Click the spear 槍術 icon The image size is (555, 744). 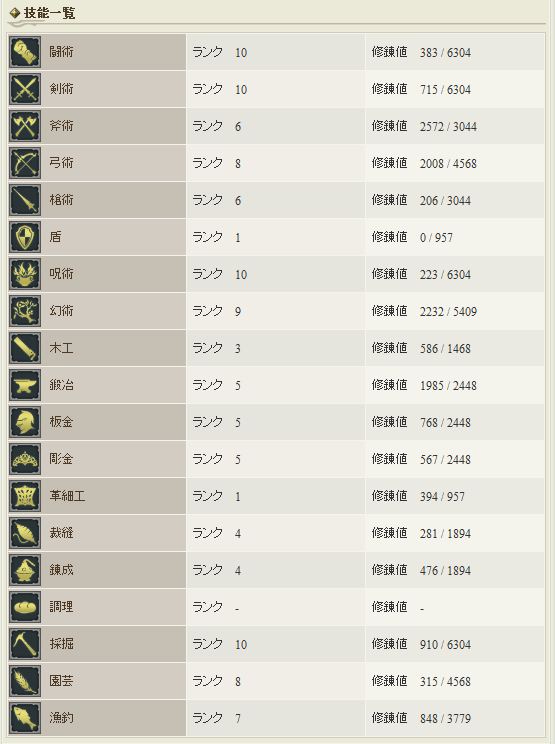[25, 200]
